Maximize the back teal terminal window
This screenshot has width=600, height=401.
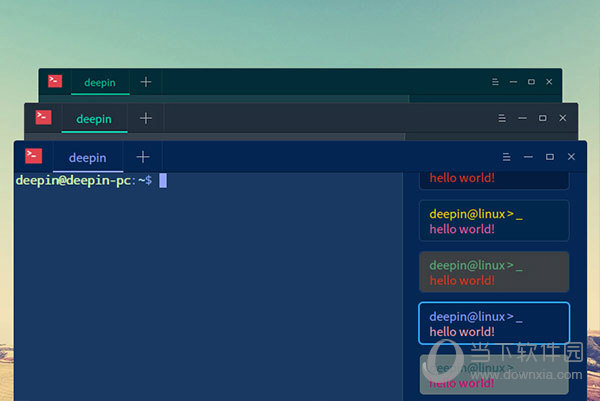[x=531, y=82]
